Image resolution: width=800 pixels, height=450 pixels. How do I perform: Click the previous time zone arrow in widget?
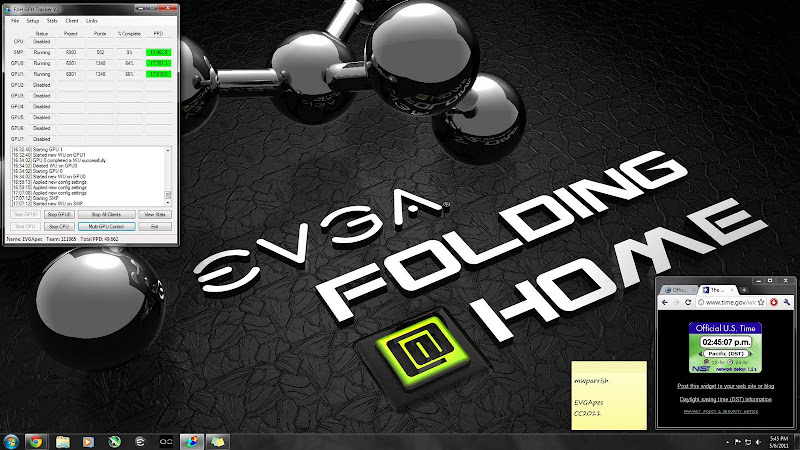(700, 354)
